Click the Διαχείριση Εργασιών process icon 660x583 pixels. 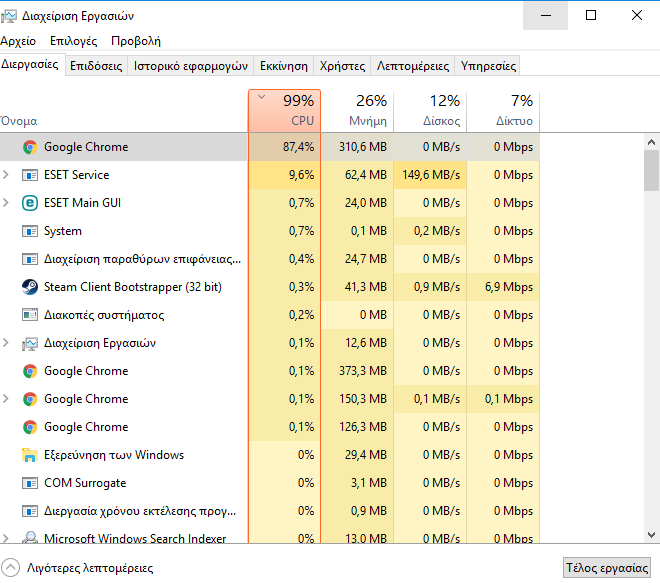click(30, 343)
